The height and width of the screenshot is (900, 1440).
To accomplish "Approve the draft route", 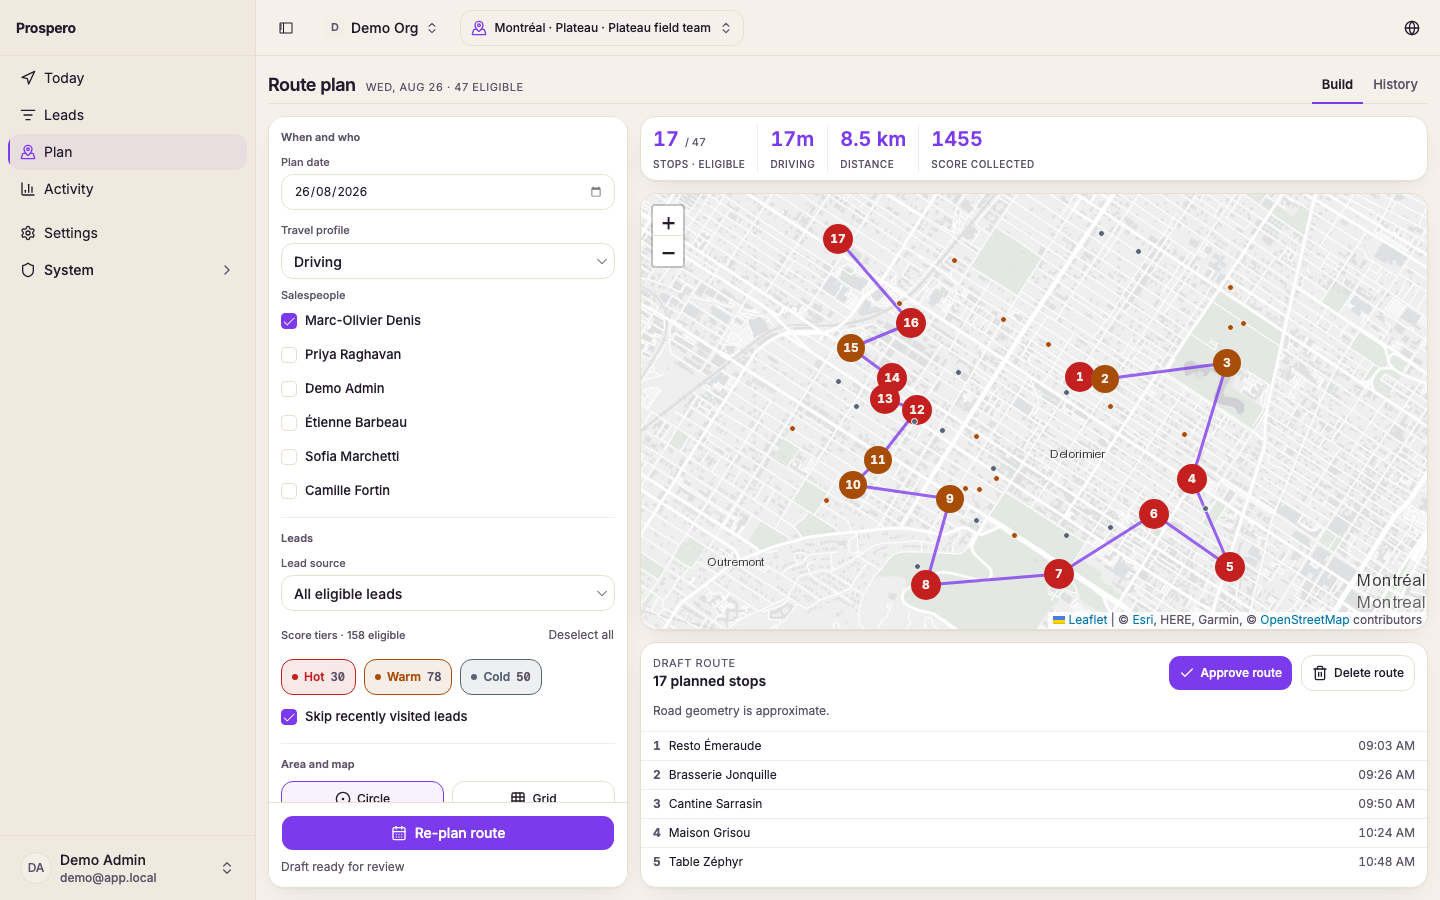I will pos(1230,673).
